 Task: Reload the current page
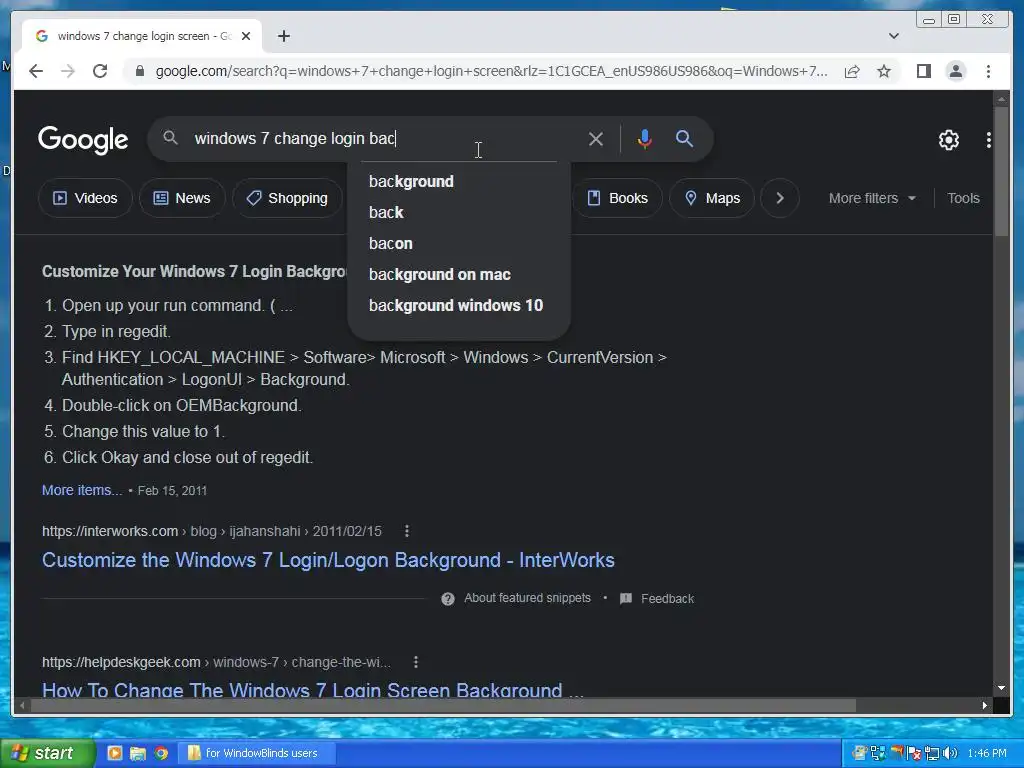pos(100,71)
